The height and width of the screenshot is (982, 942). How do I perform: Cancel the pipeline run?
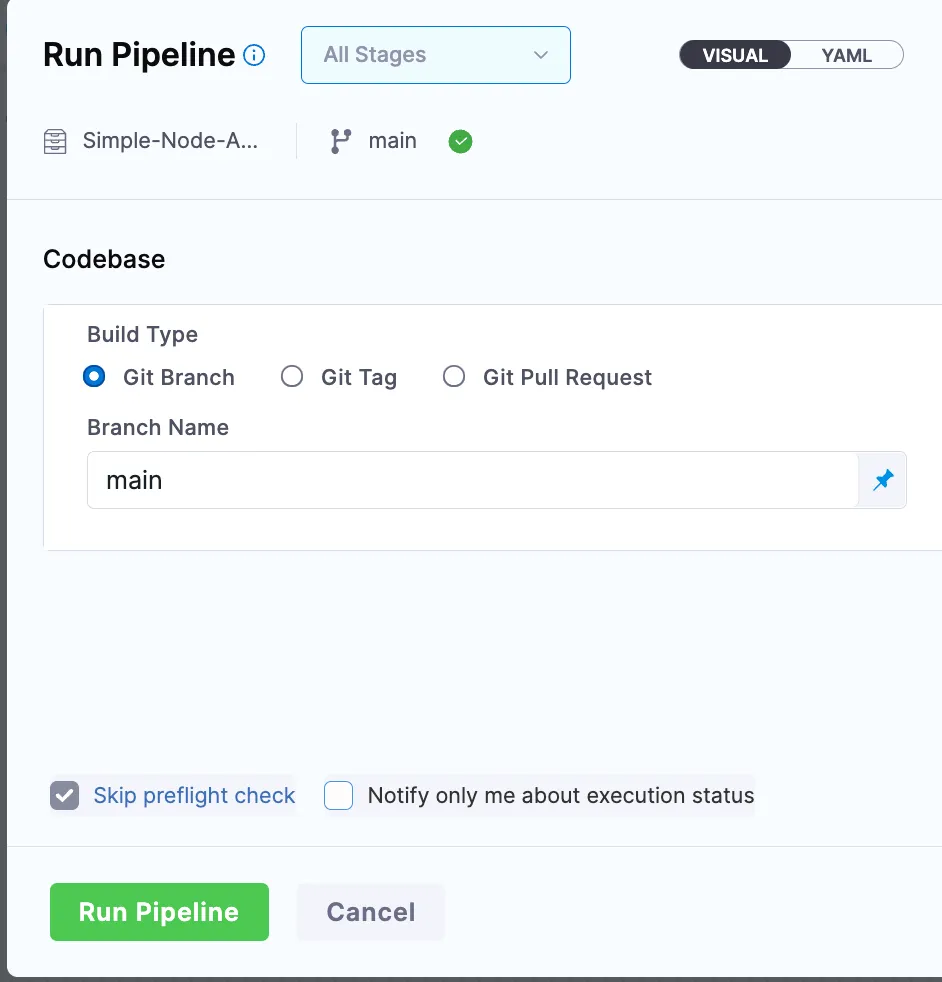[370, 911]
